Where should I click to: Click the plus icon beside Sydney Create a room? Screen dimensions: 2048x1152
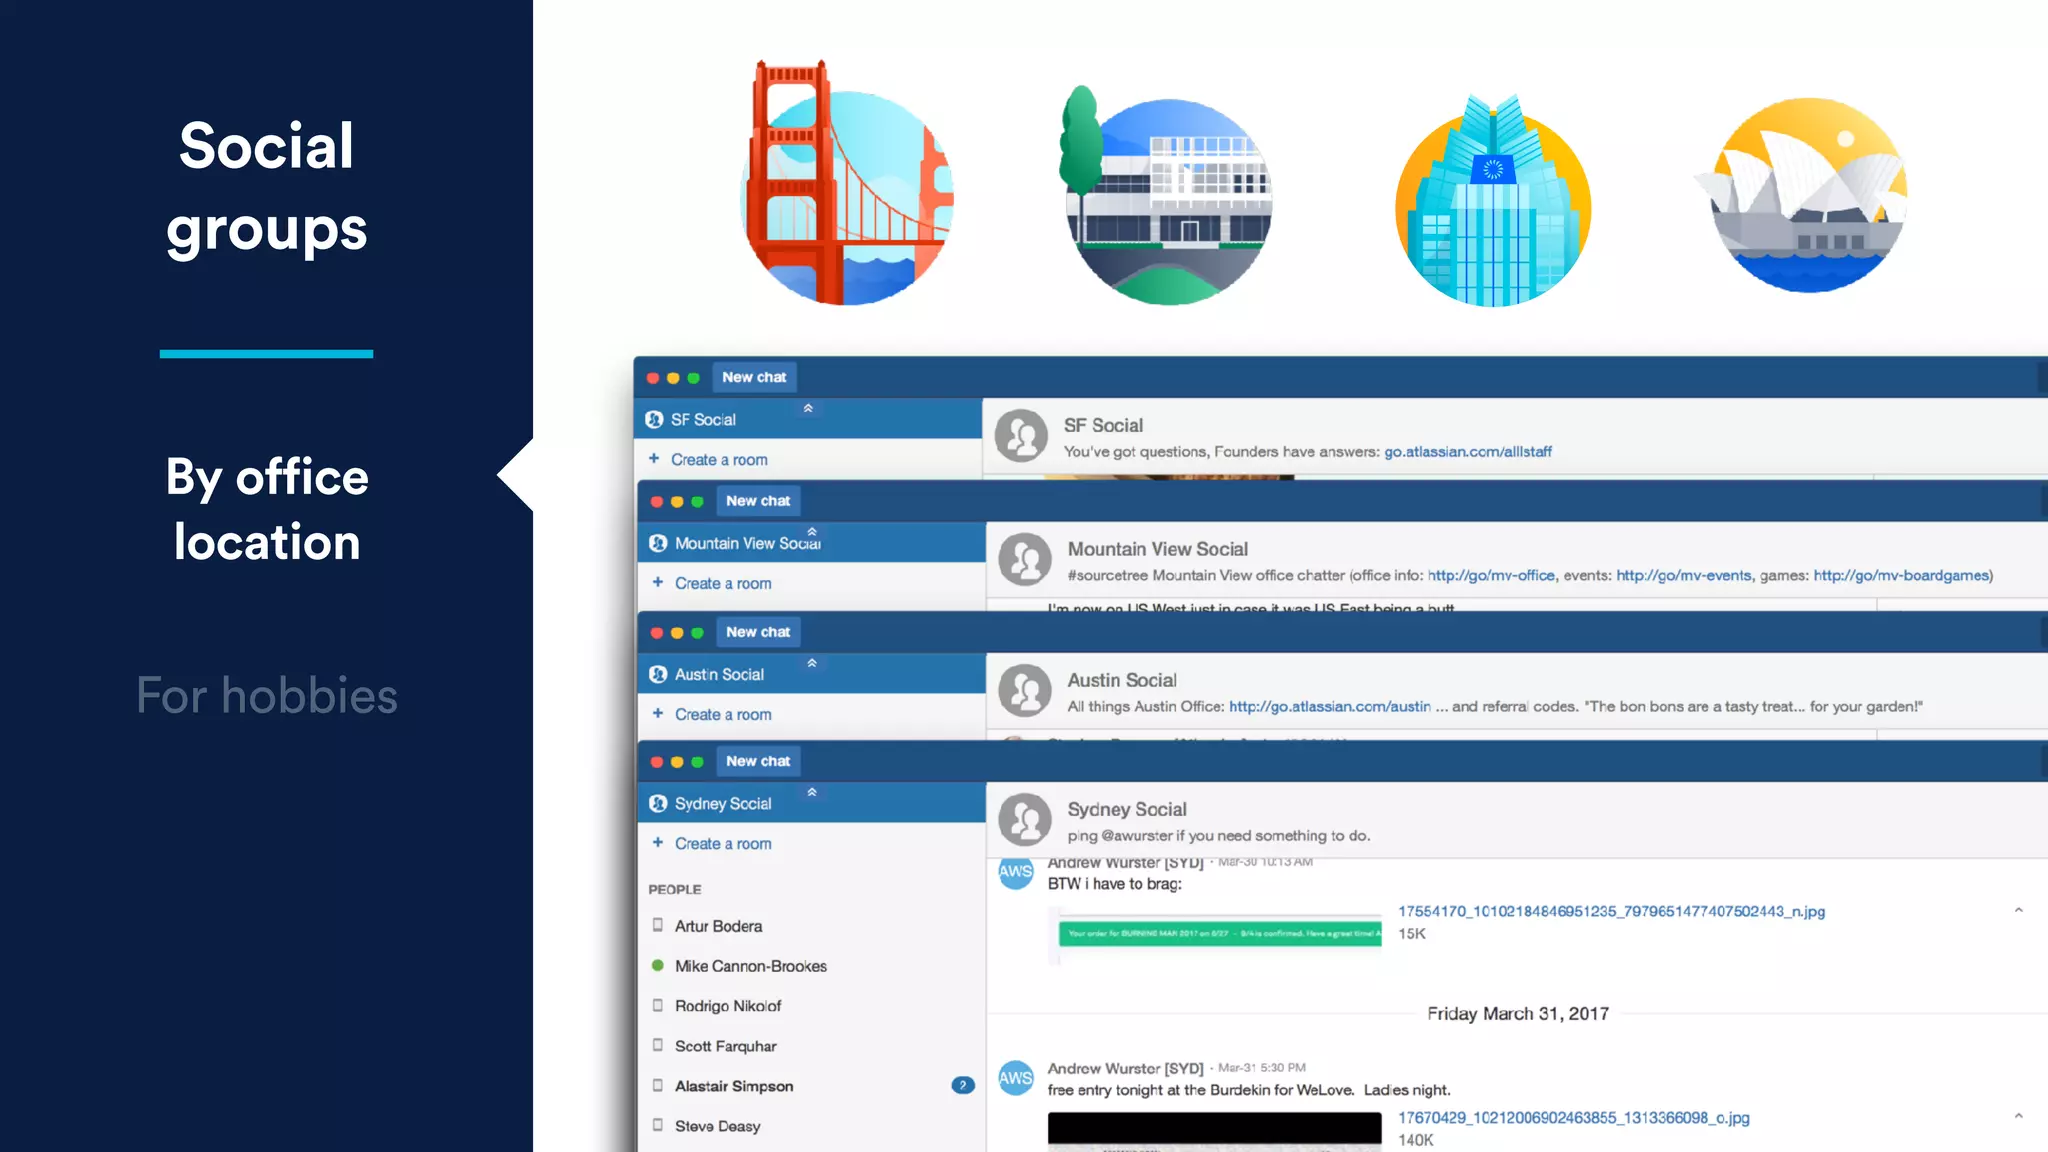pyautogui.click(x=657, y=843)
